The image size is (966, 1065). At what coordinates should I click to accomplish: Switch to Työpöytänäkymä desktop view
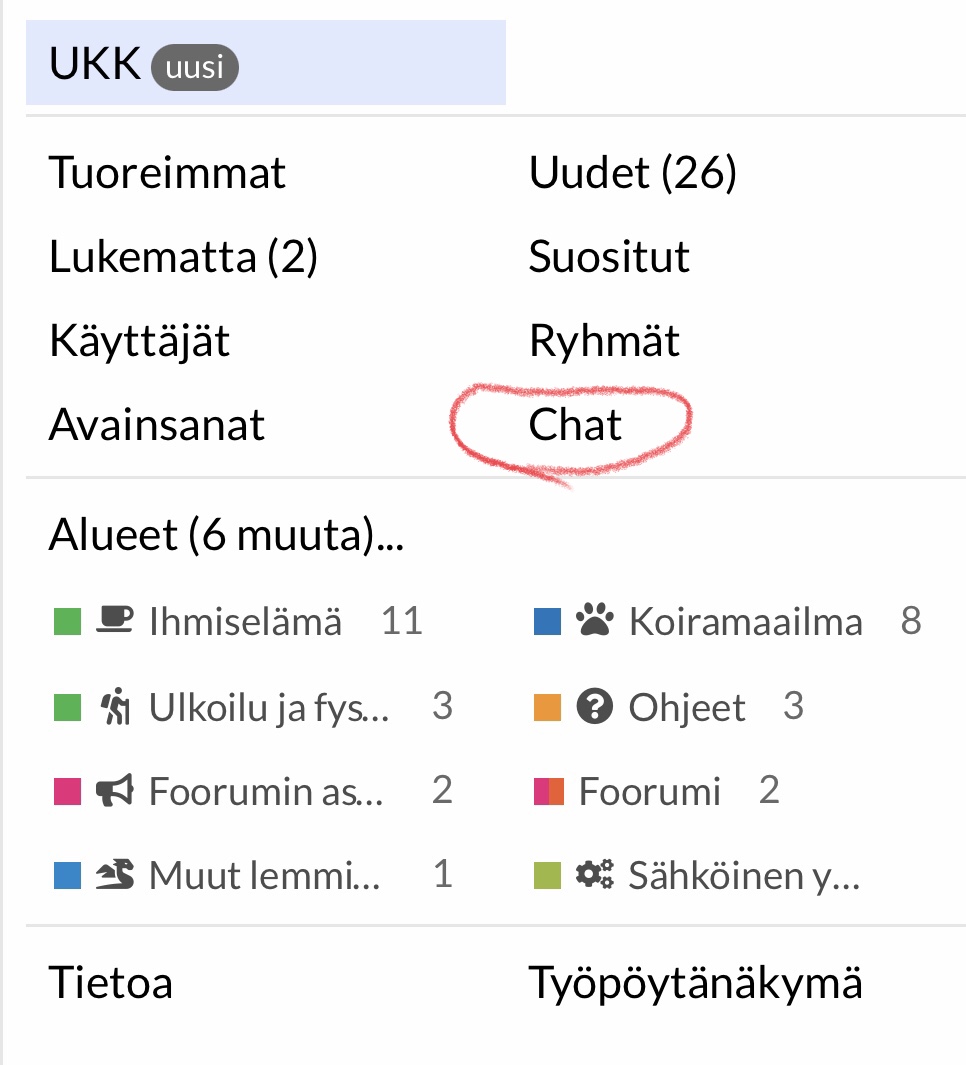(x=695, y=983)
